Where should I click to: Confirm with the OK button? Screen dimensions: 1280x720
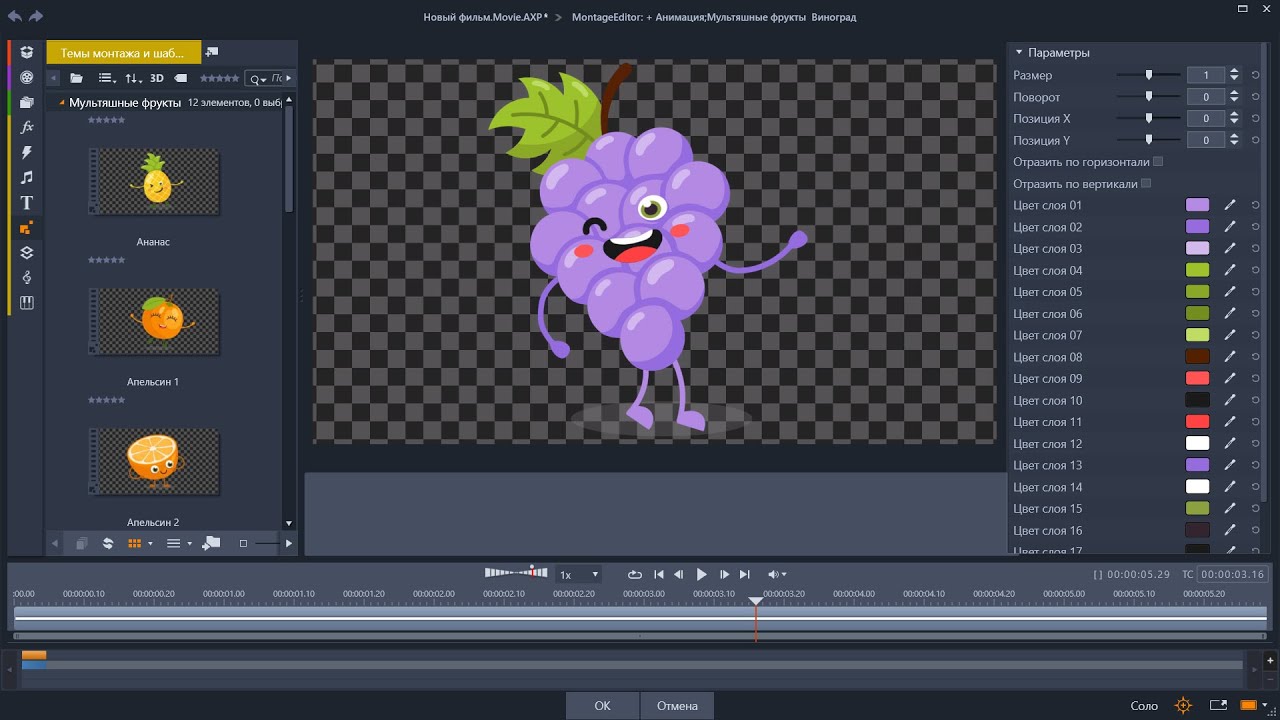point(602,706)
